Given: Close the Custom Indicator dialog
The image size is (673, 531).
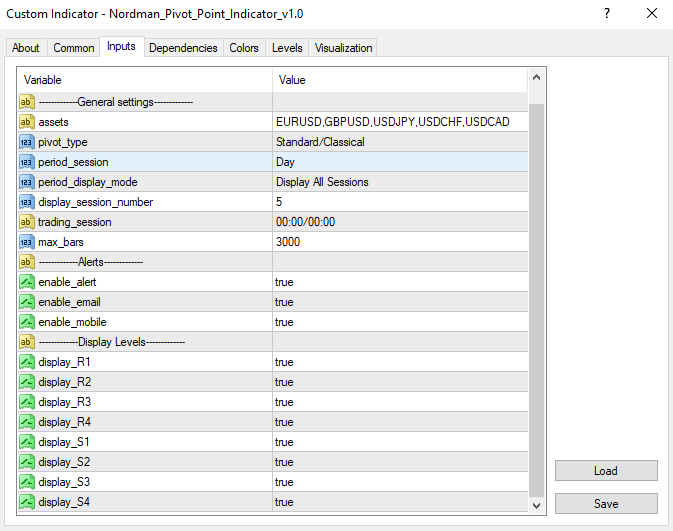Looking at the screenshot, I should tap(652, 13).
